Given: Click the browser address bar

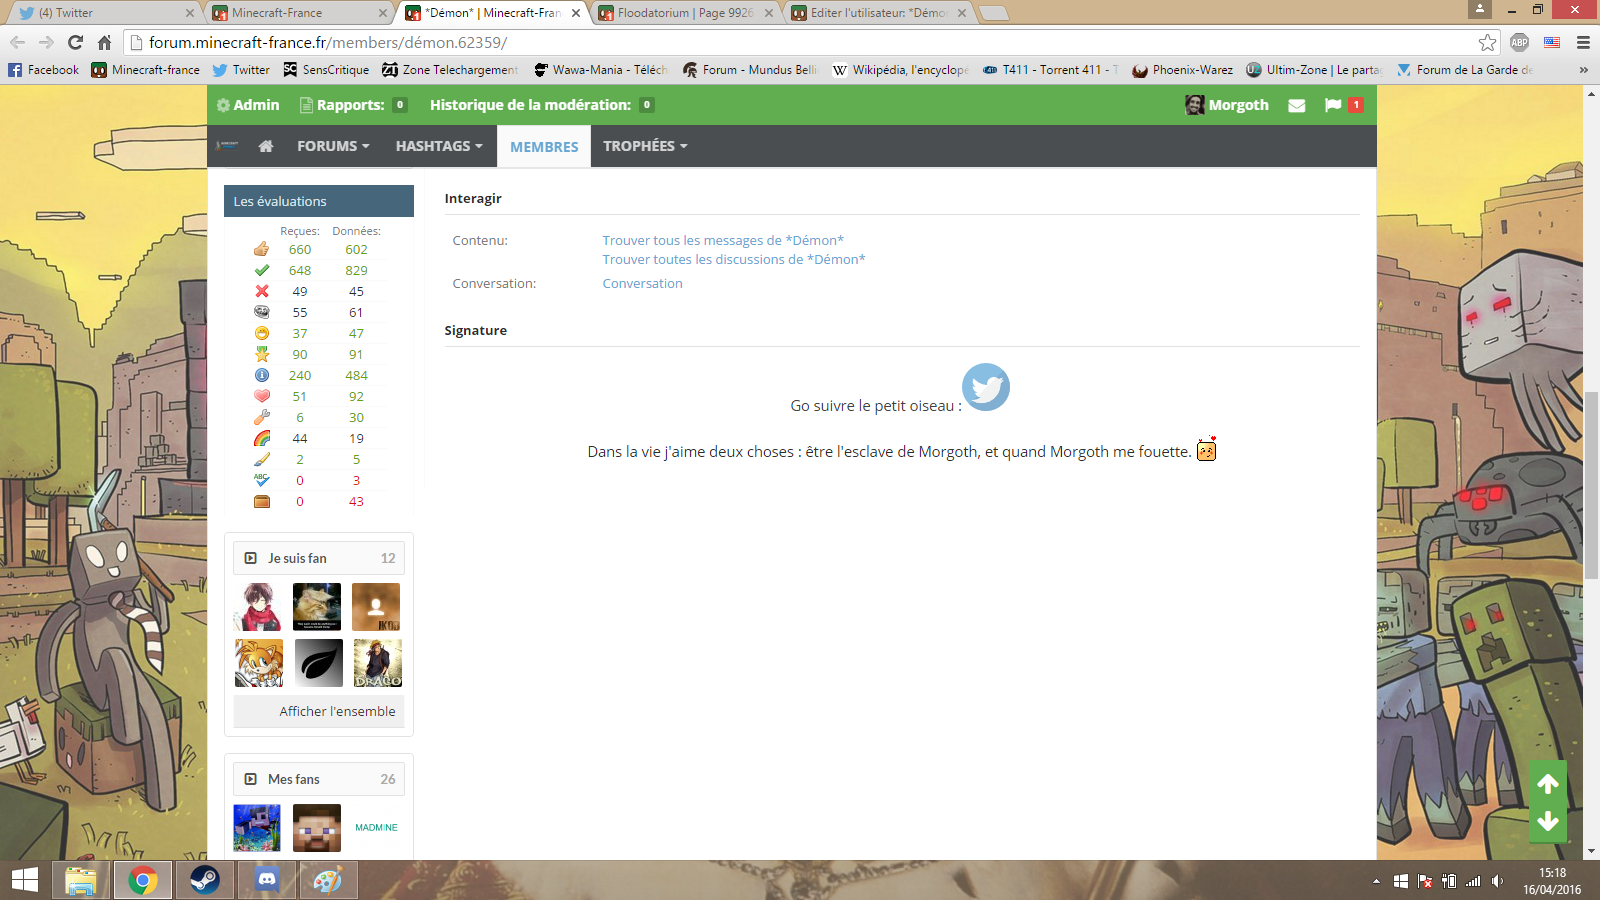Looking at the screenshot, I should [x=800, y=42].
